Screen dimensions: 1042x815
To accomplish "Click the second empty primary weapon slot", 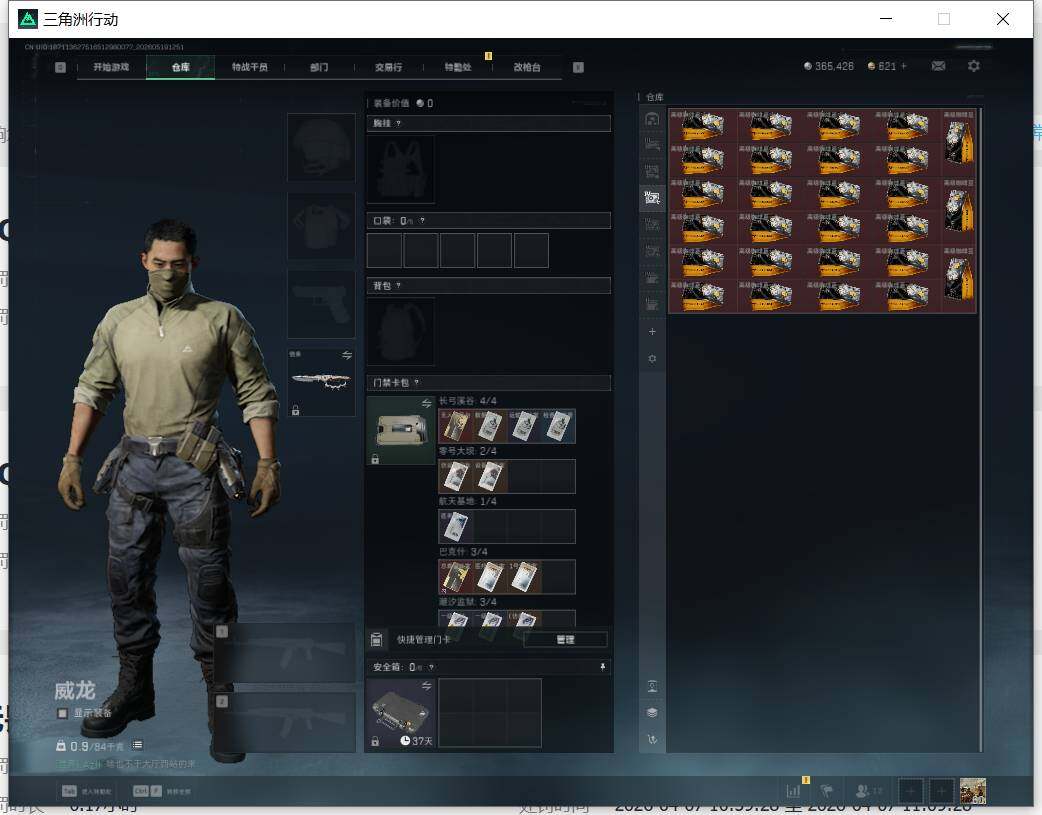I will click(286, 722).
